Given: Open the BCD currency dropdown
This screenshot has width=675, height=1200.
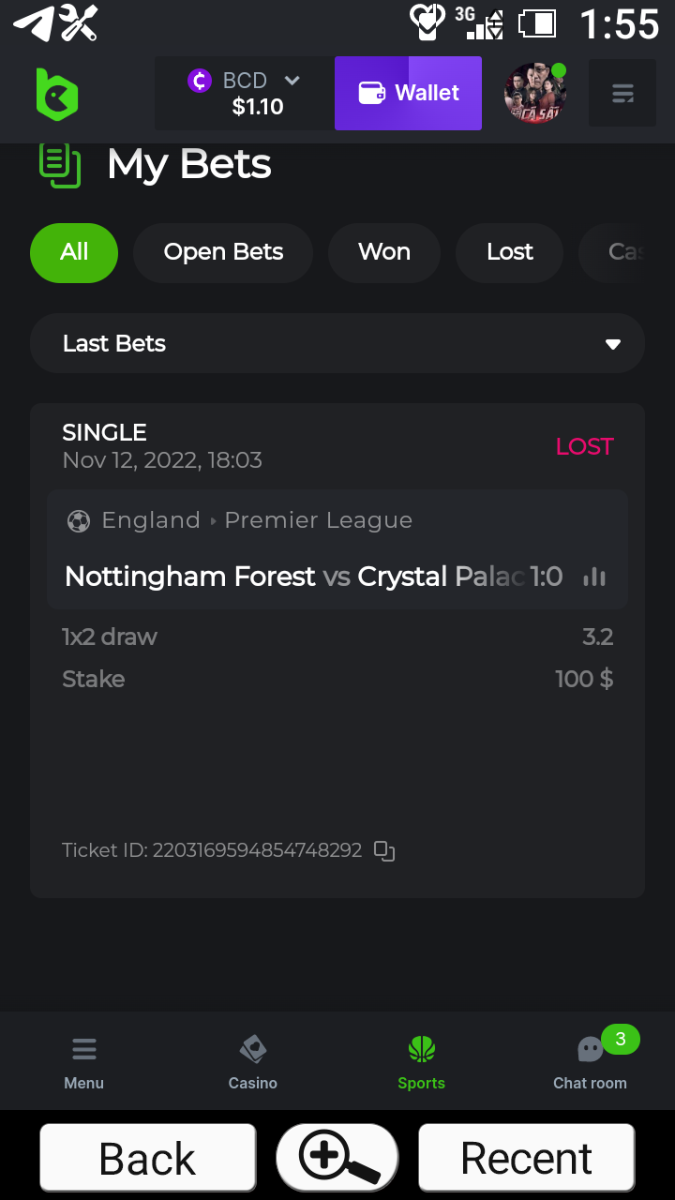Looking at the screenshot, I should click(245, 94).
